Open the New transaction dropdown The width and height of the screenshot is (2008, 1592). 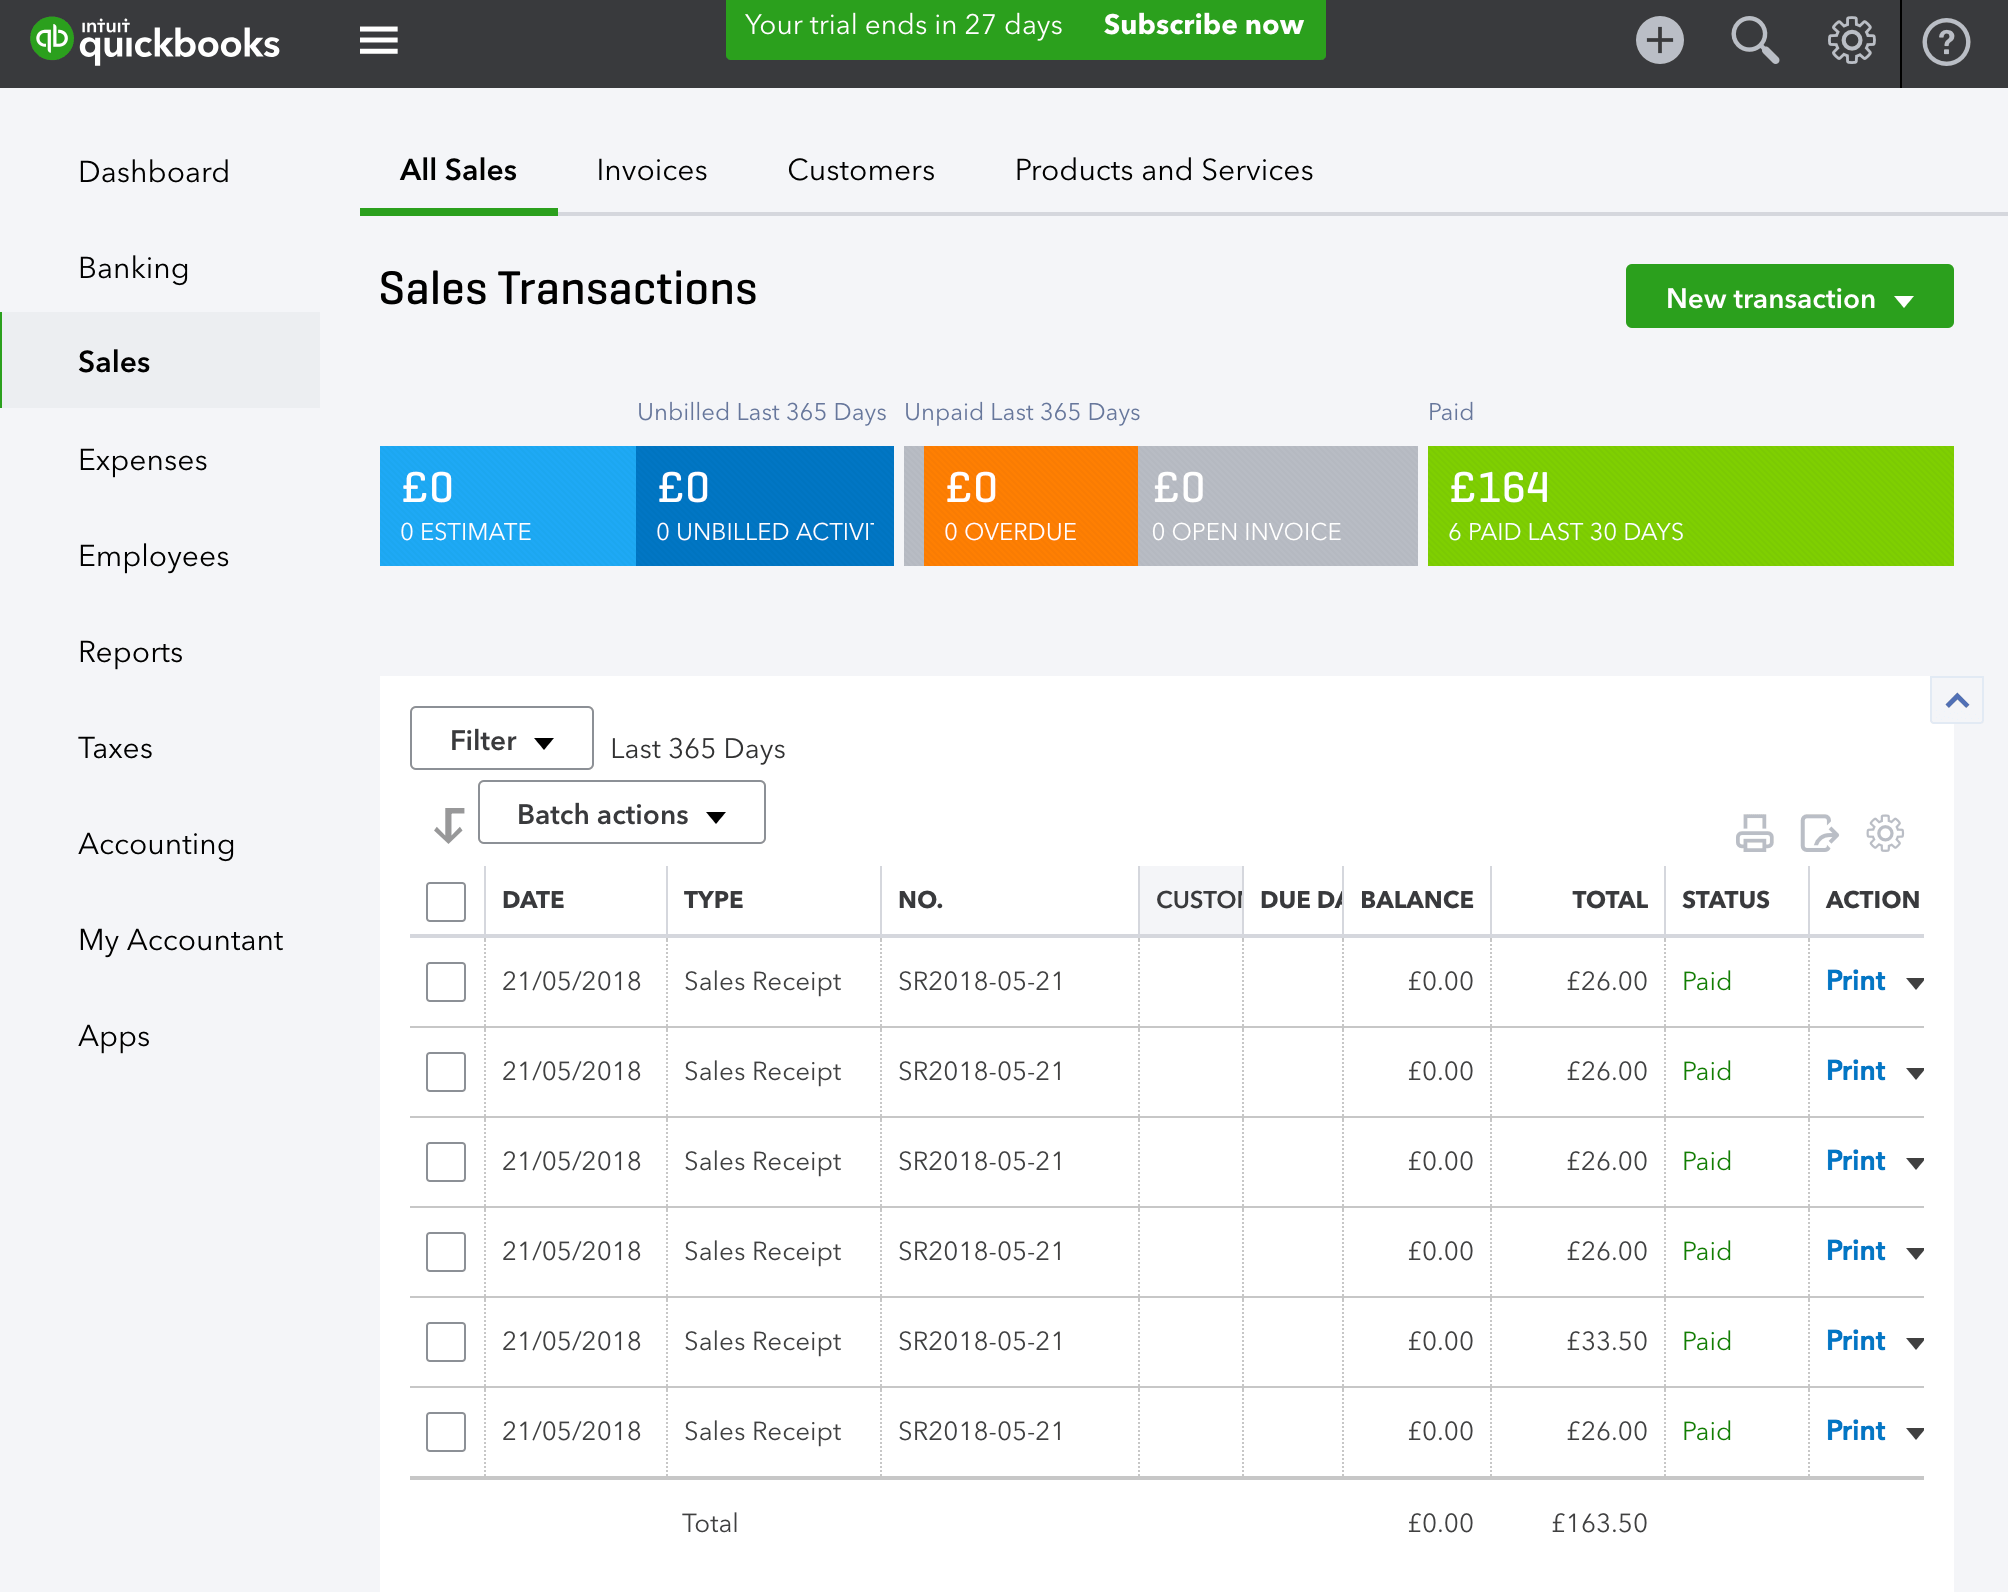pyautogui.click(x=1788, y=297)
